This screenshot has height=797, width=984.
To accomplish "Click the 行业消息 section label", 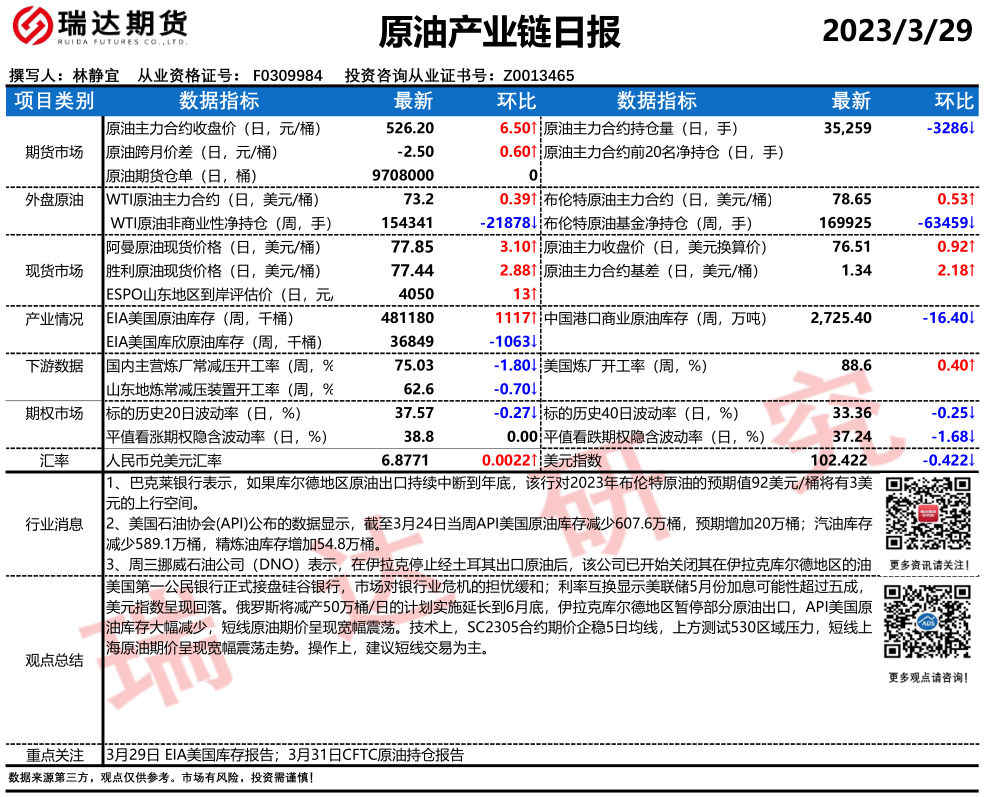I will pos(54,524).
